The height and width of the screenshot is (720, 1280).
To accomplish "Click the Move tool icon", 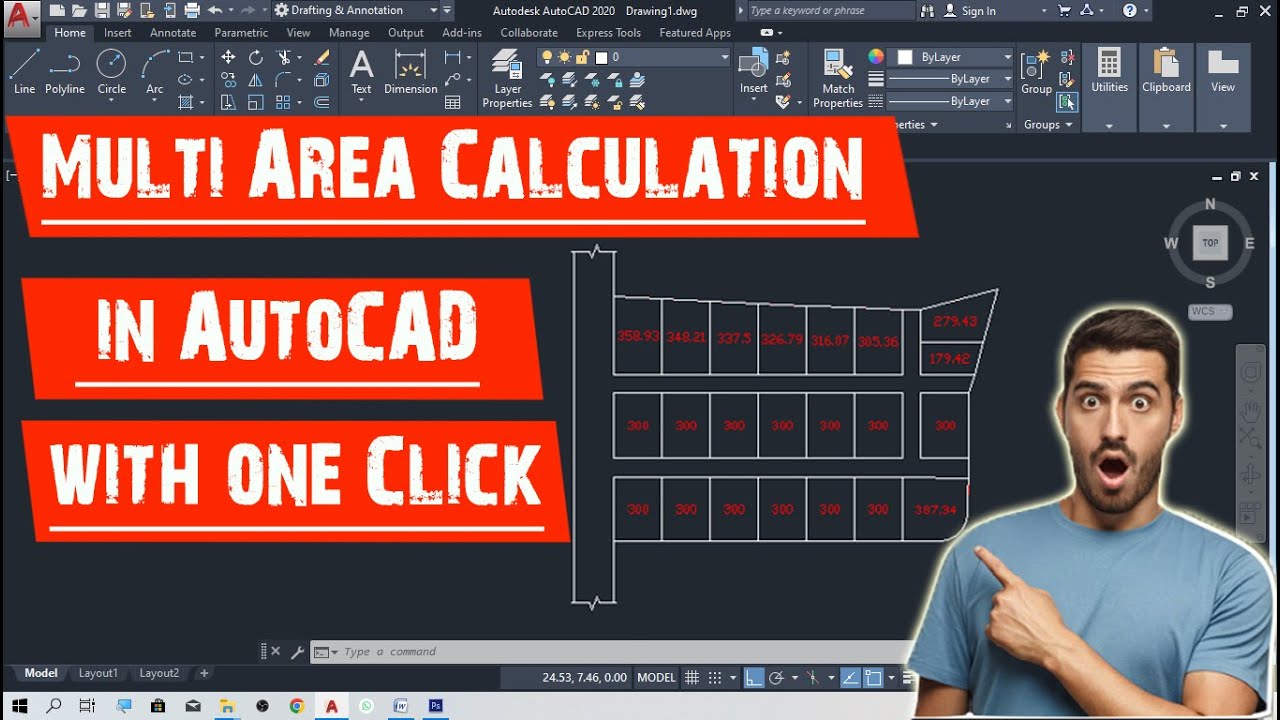I will coord(228,58).
